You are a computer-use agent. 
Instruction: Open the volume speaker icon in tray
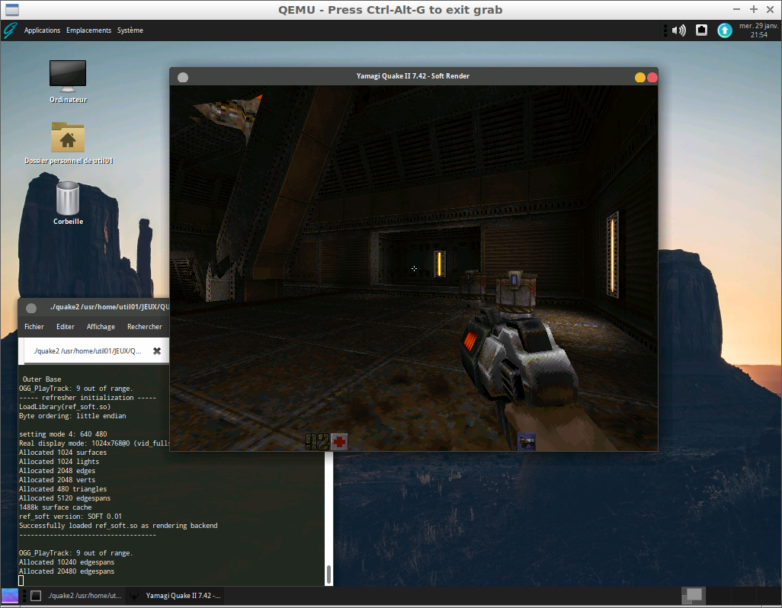coord(678,30)
